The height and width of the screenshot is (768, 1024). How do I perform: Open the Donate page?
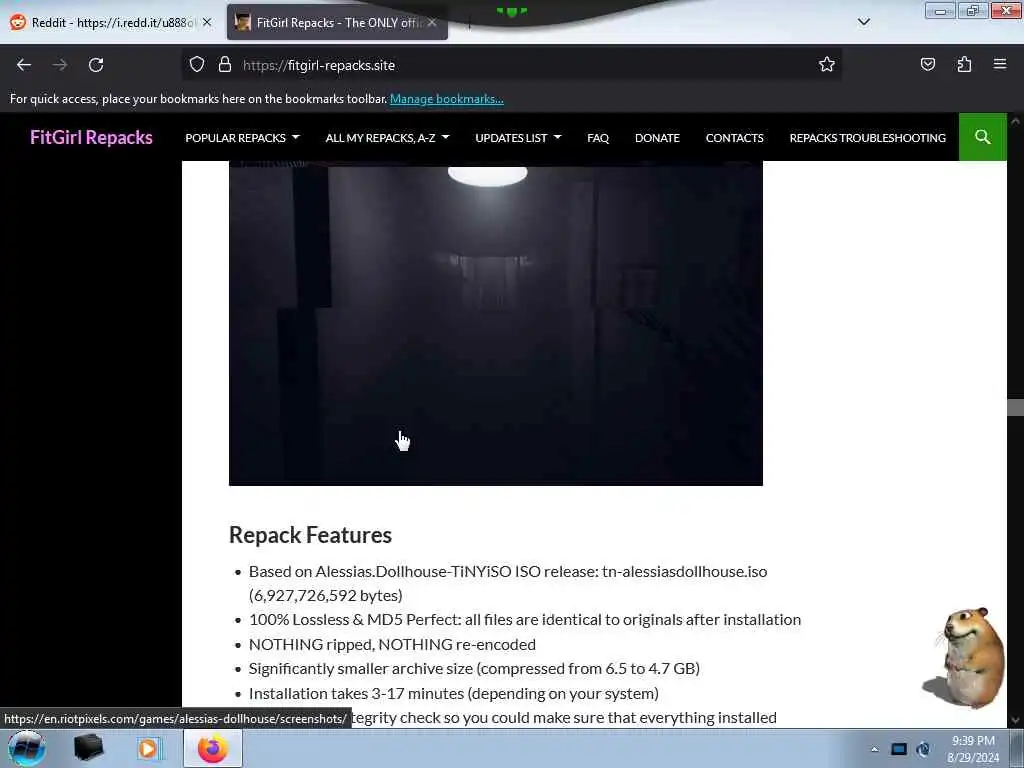657,138
